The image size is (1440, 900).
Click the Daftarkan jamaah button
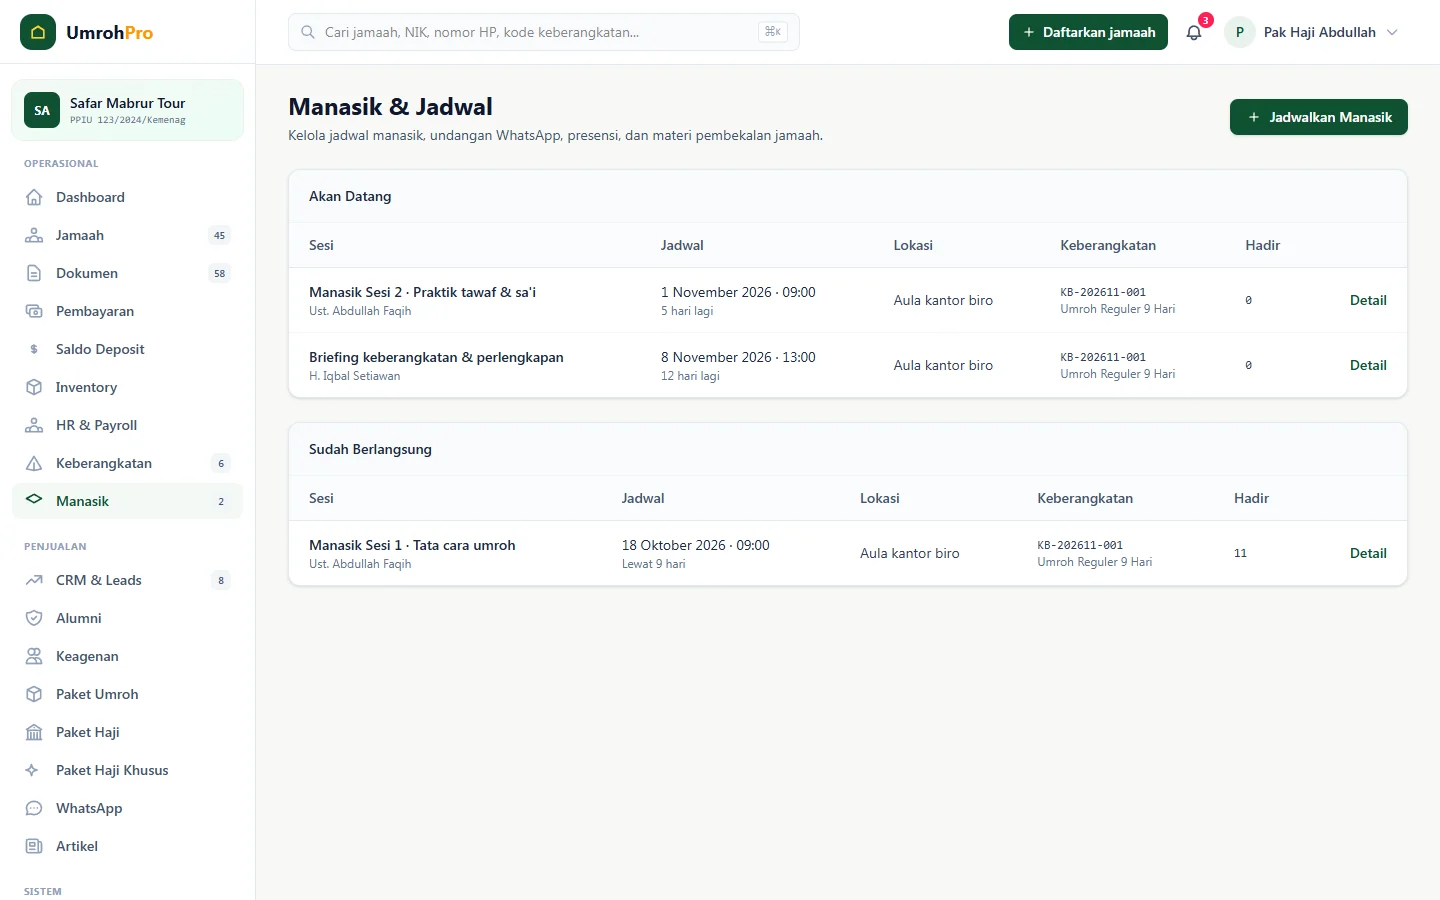[1088, 32]
